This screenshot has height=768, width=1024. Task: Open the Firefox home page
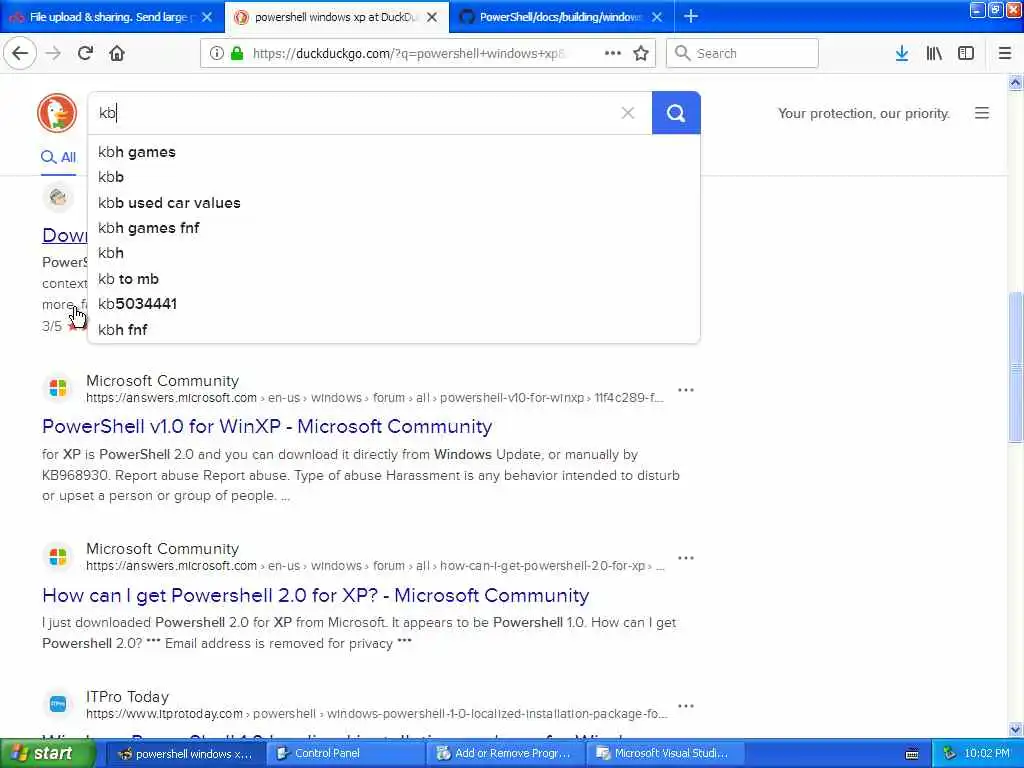(117, 54)
